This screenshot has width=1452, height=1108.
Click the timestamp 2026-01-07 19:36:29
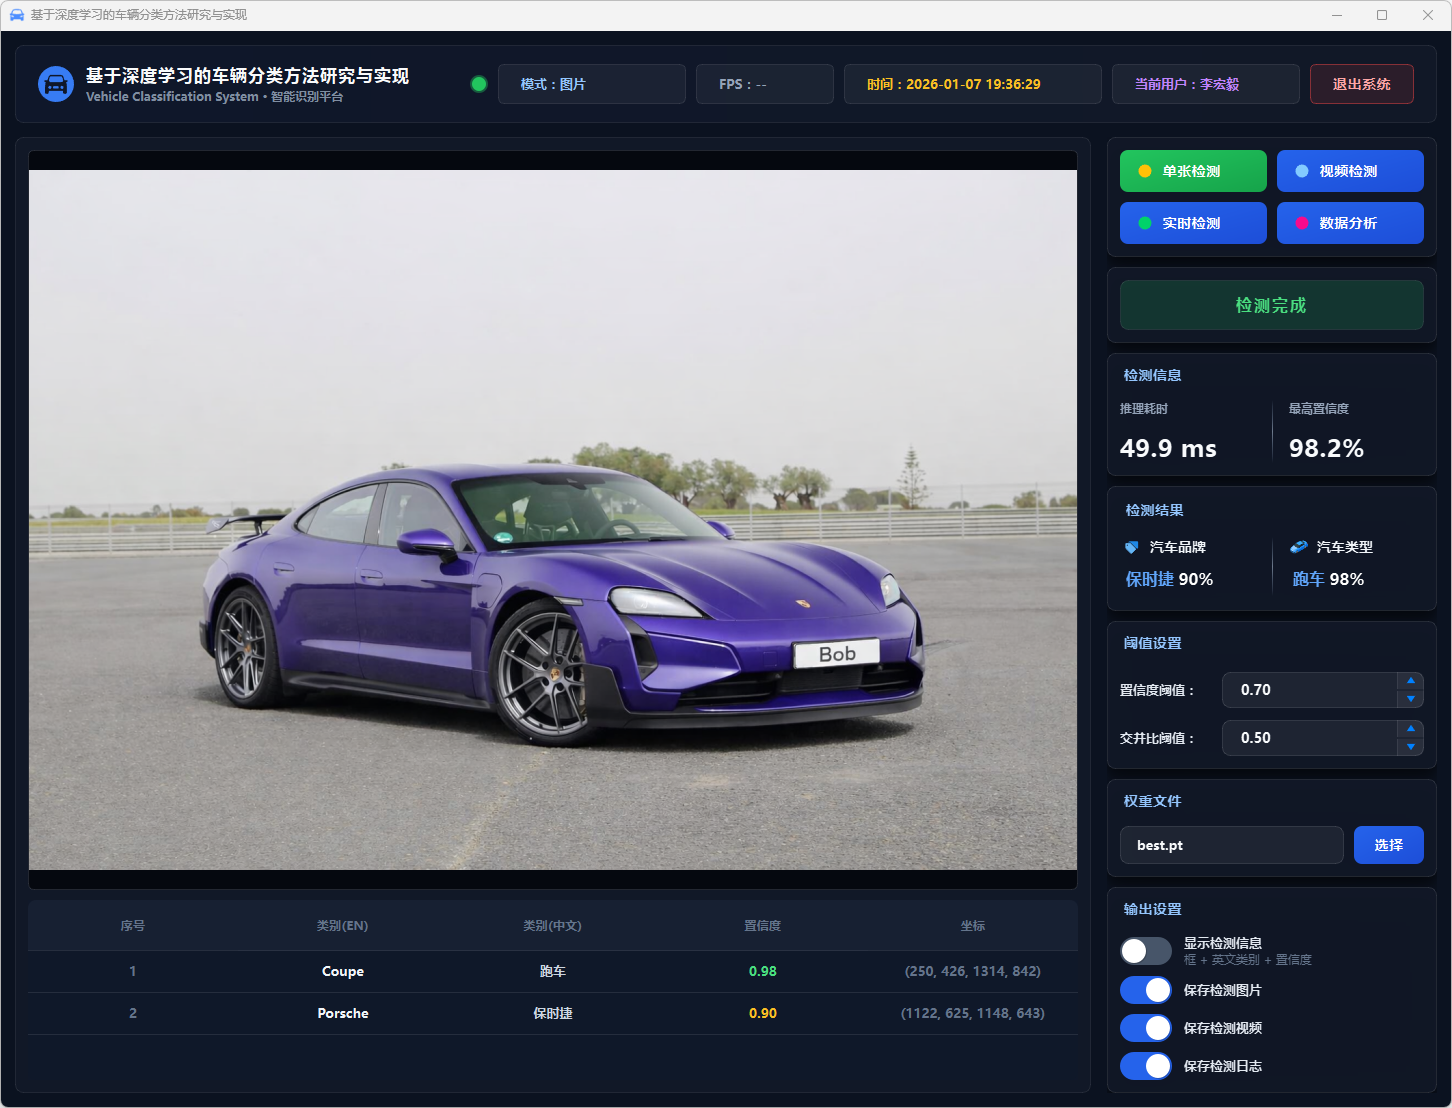[973, 84]
